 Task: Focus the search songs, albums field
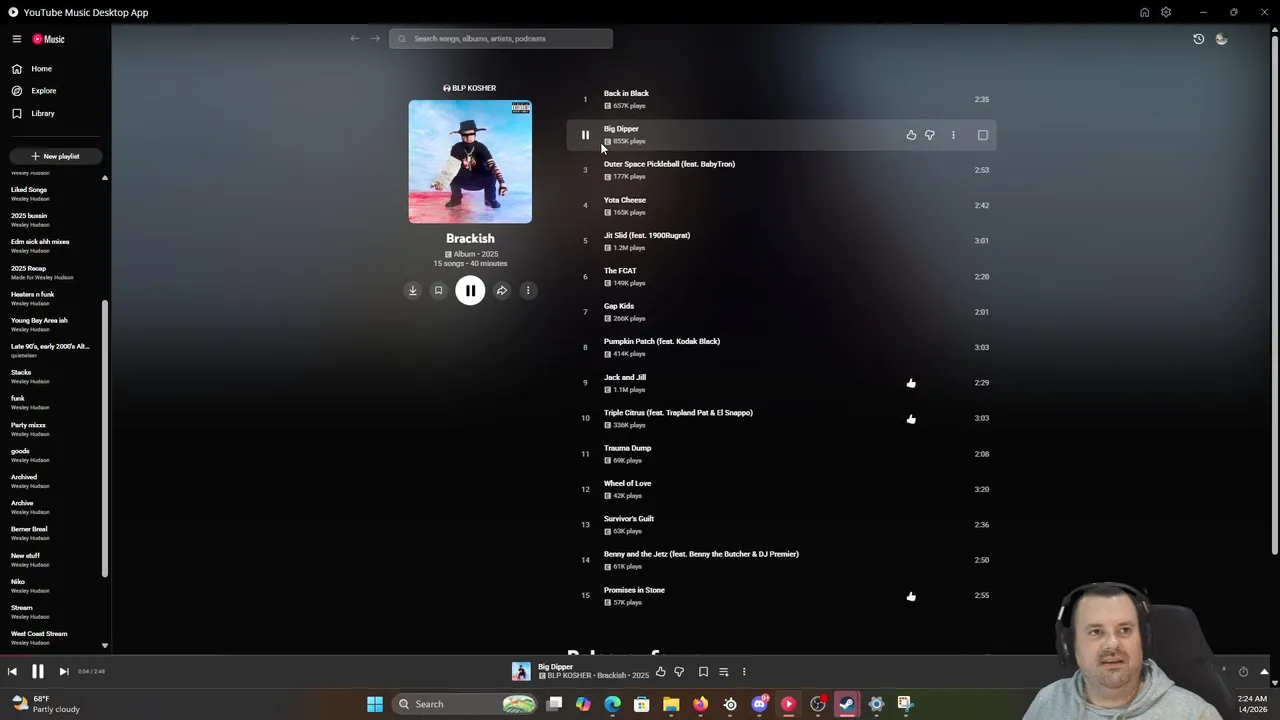pos(501,39)
